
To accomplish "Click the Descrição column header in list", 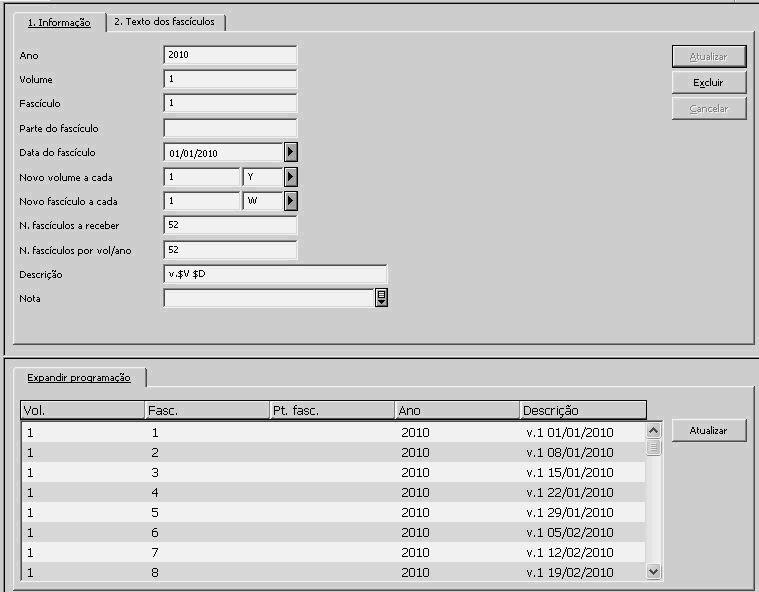I will 583,410.
